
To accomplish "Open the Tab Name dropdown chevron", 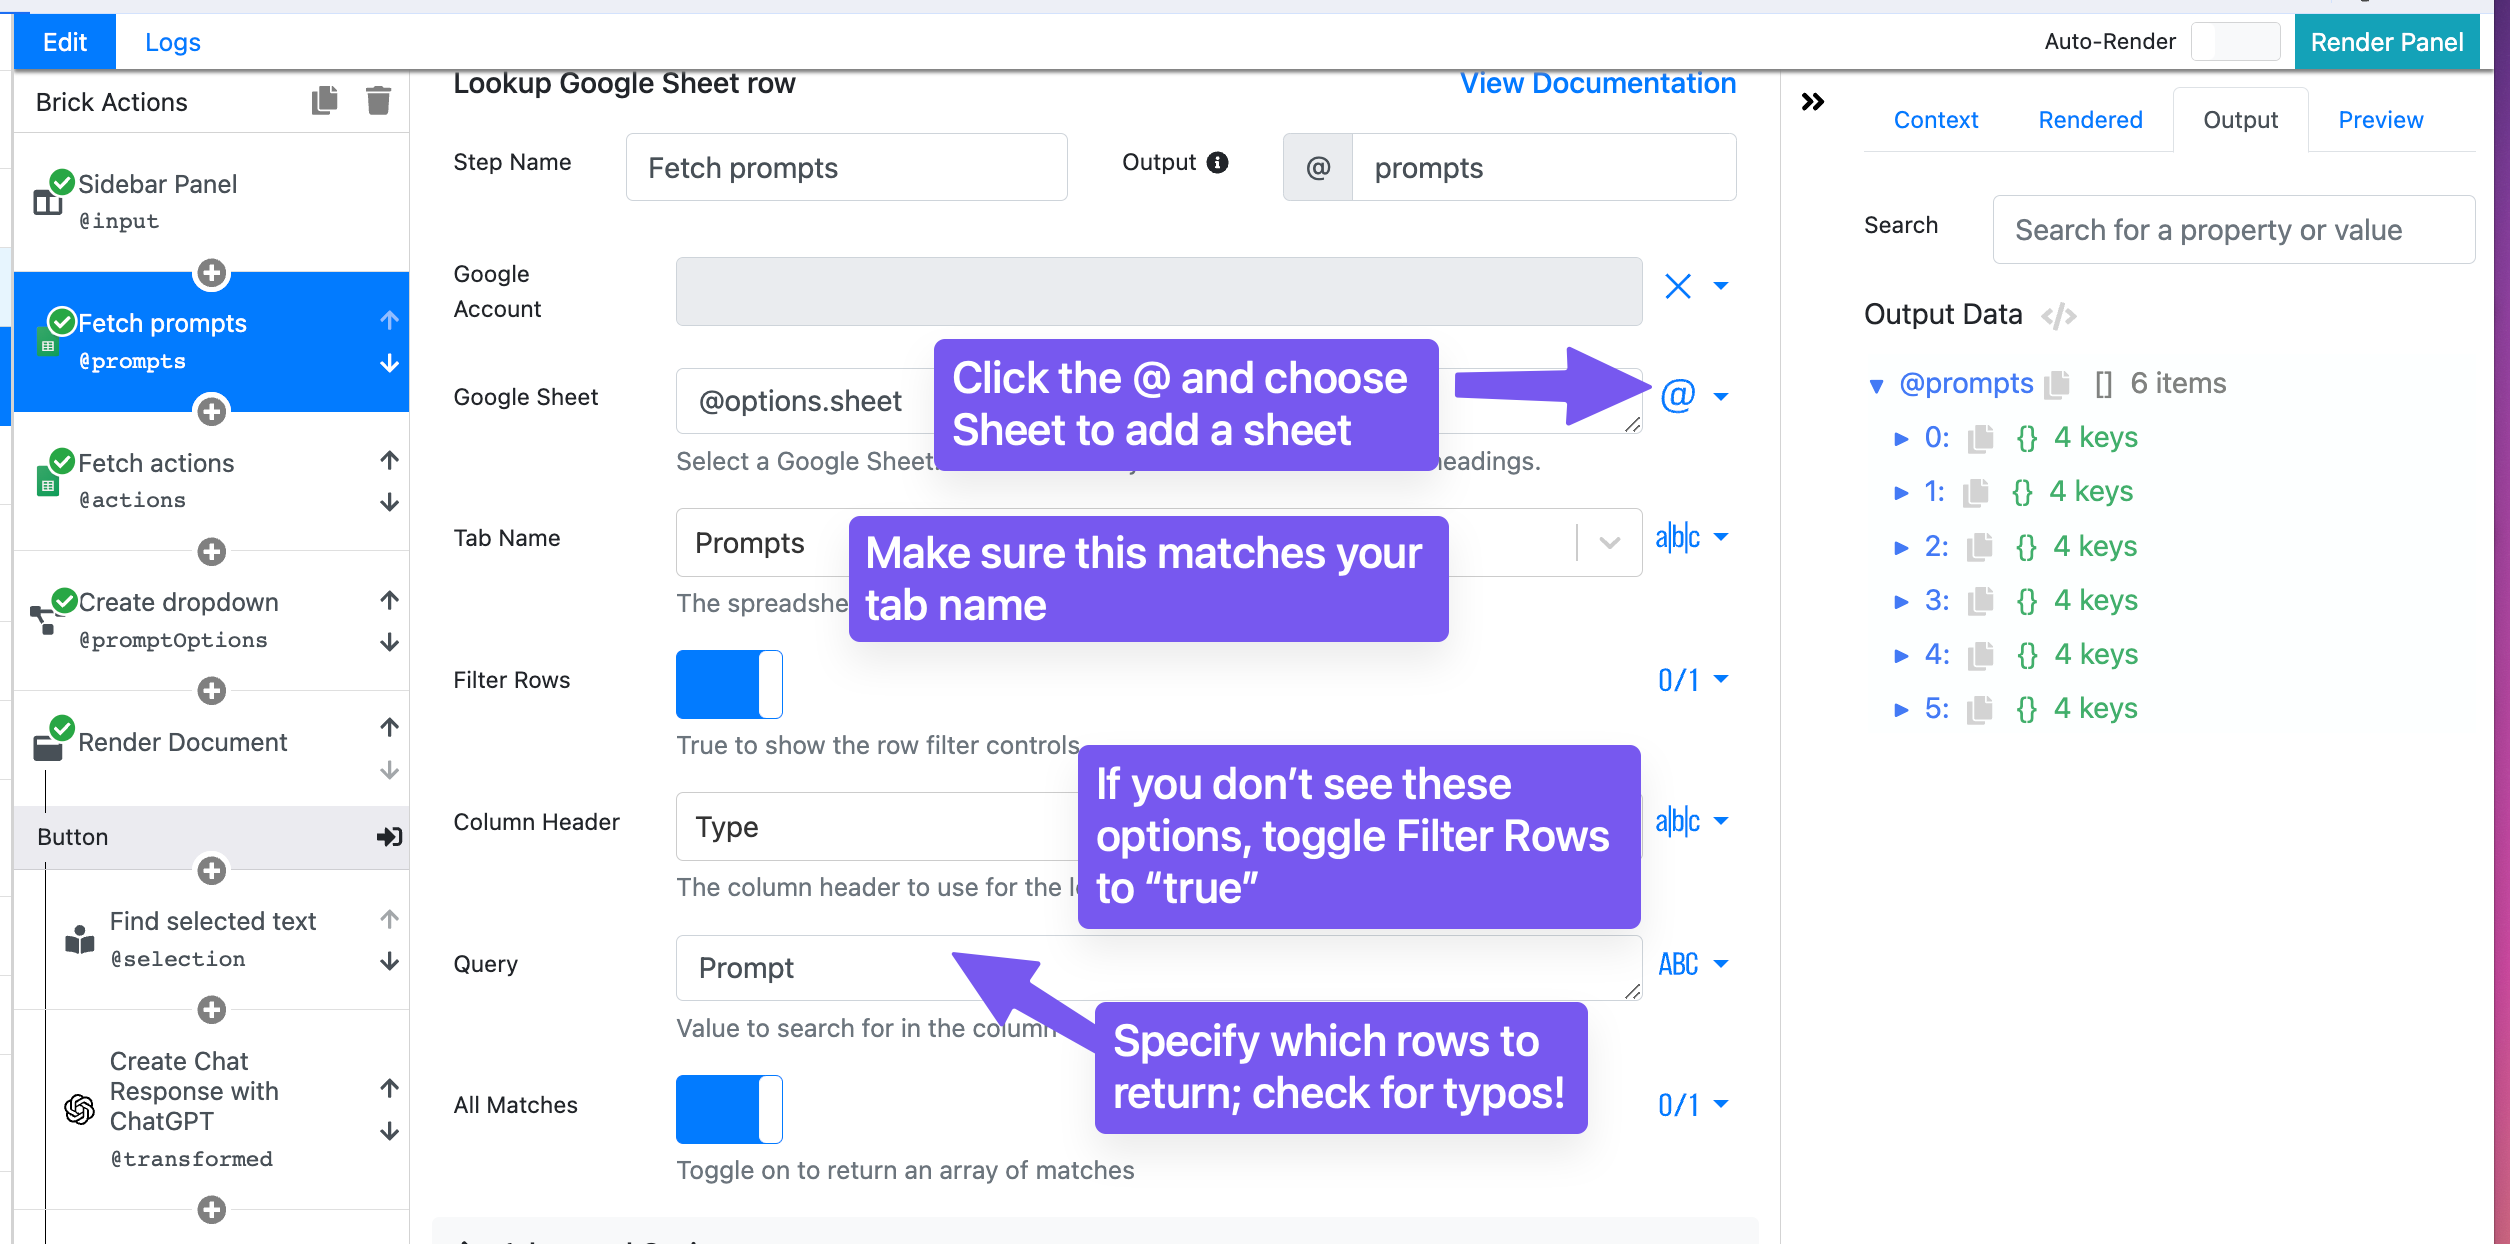I will pos(1609,543).
